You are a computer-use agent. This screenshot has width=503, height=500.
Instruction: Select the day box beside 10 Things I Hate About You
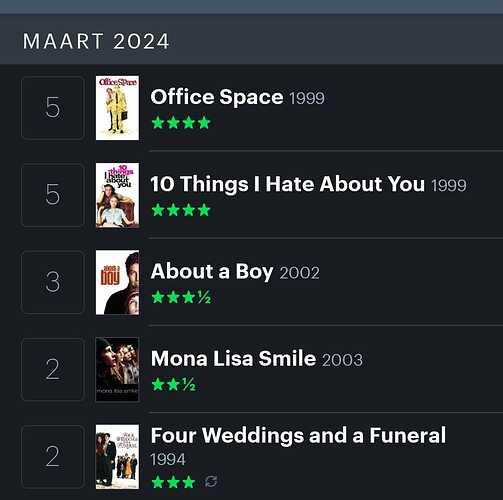(x=53, y=195)
